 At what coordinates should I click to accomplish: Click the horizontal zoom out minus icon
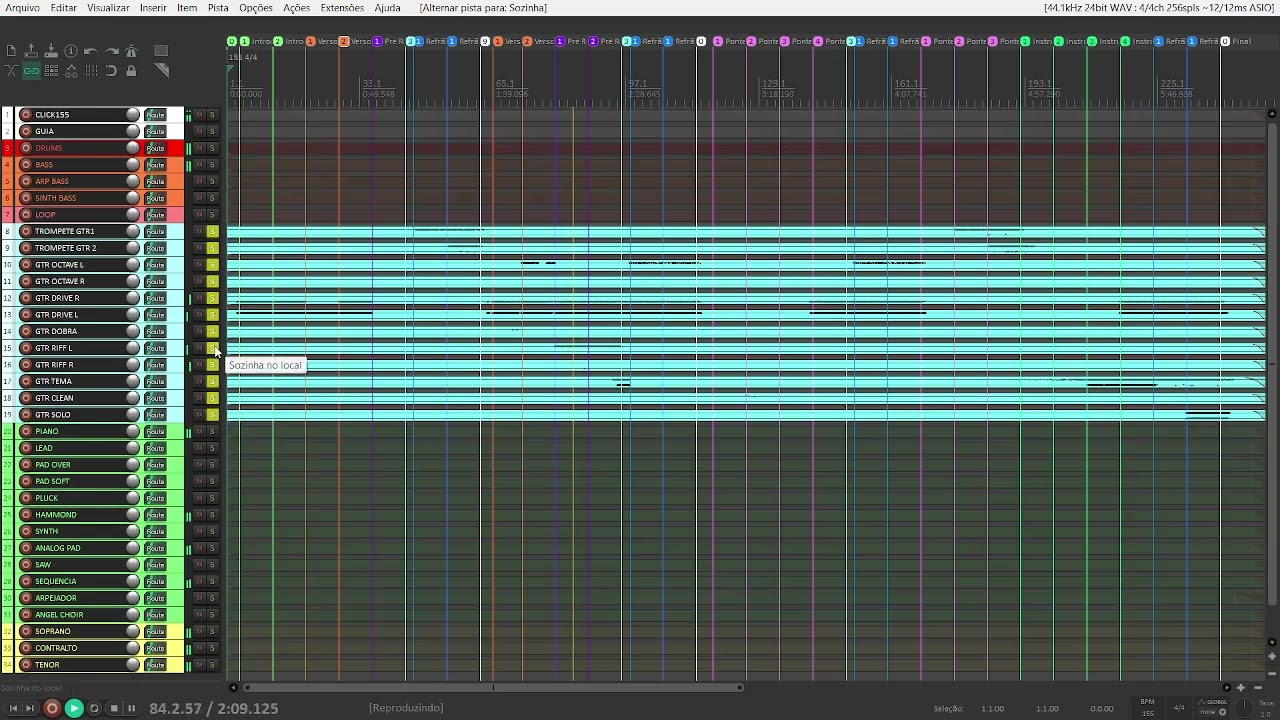pos(1257,687)
